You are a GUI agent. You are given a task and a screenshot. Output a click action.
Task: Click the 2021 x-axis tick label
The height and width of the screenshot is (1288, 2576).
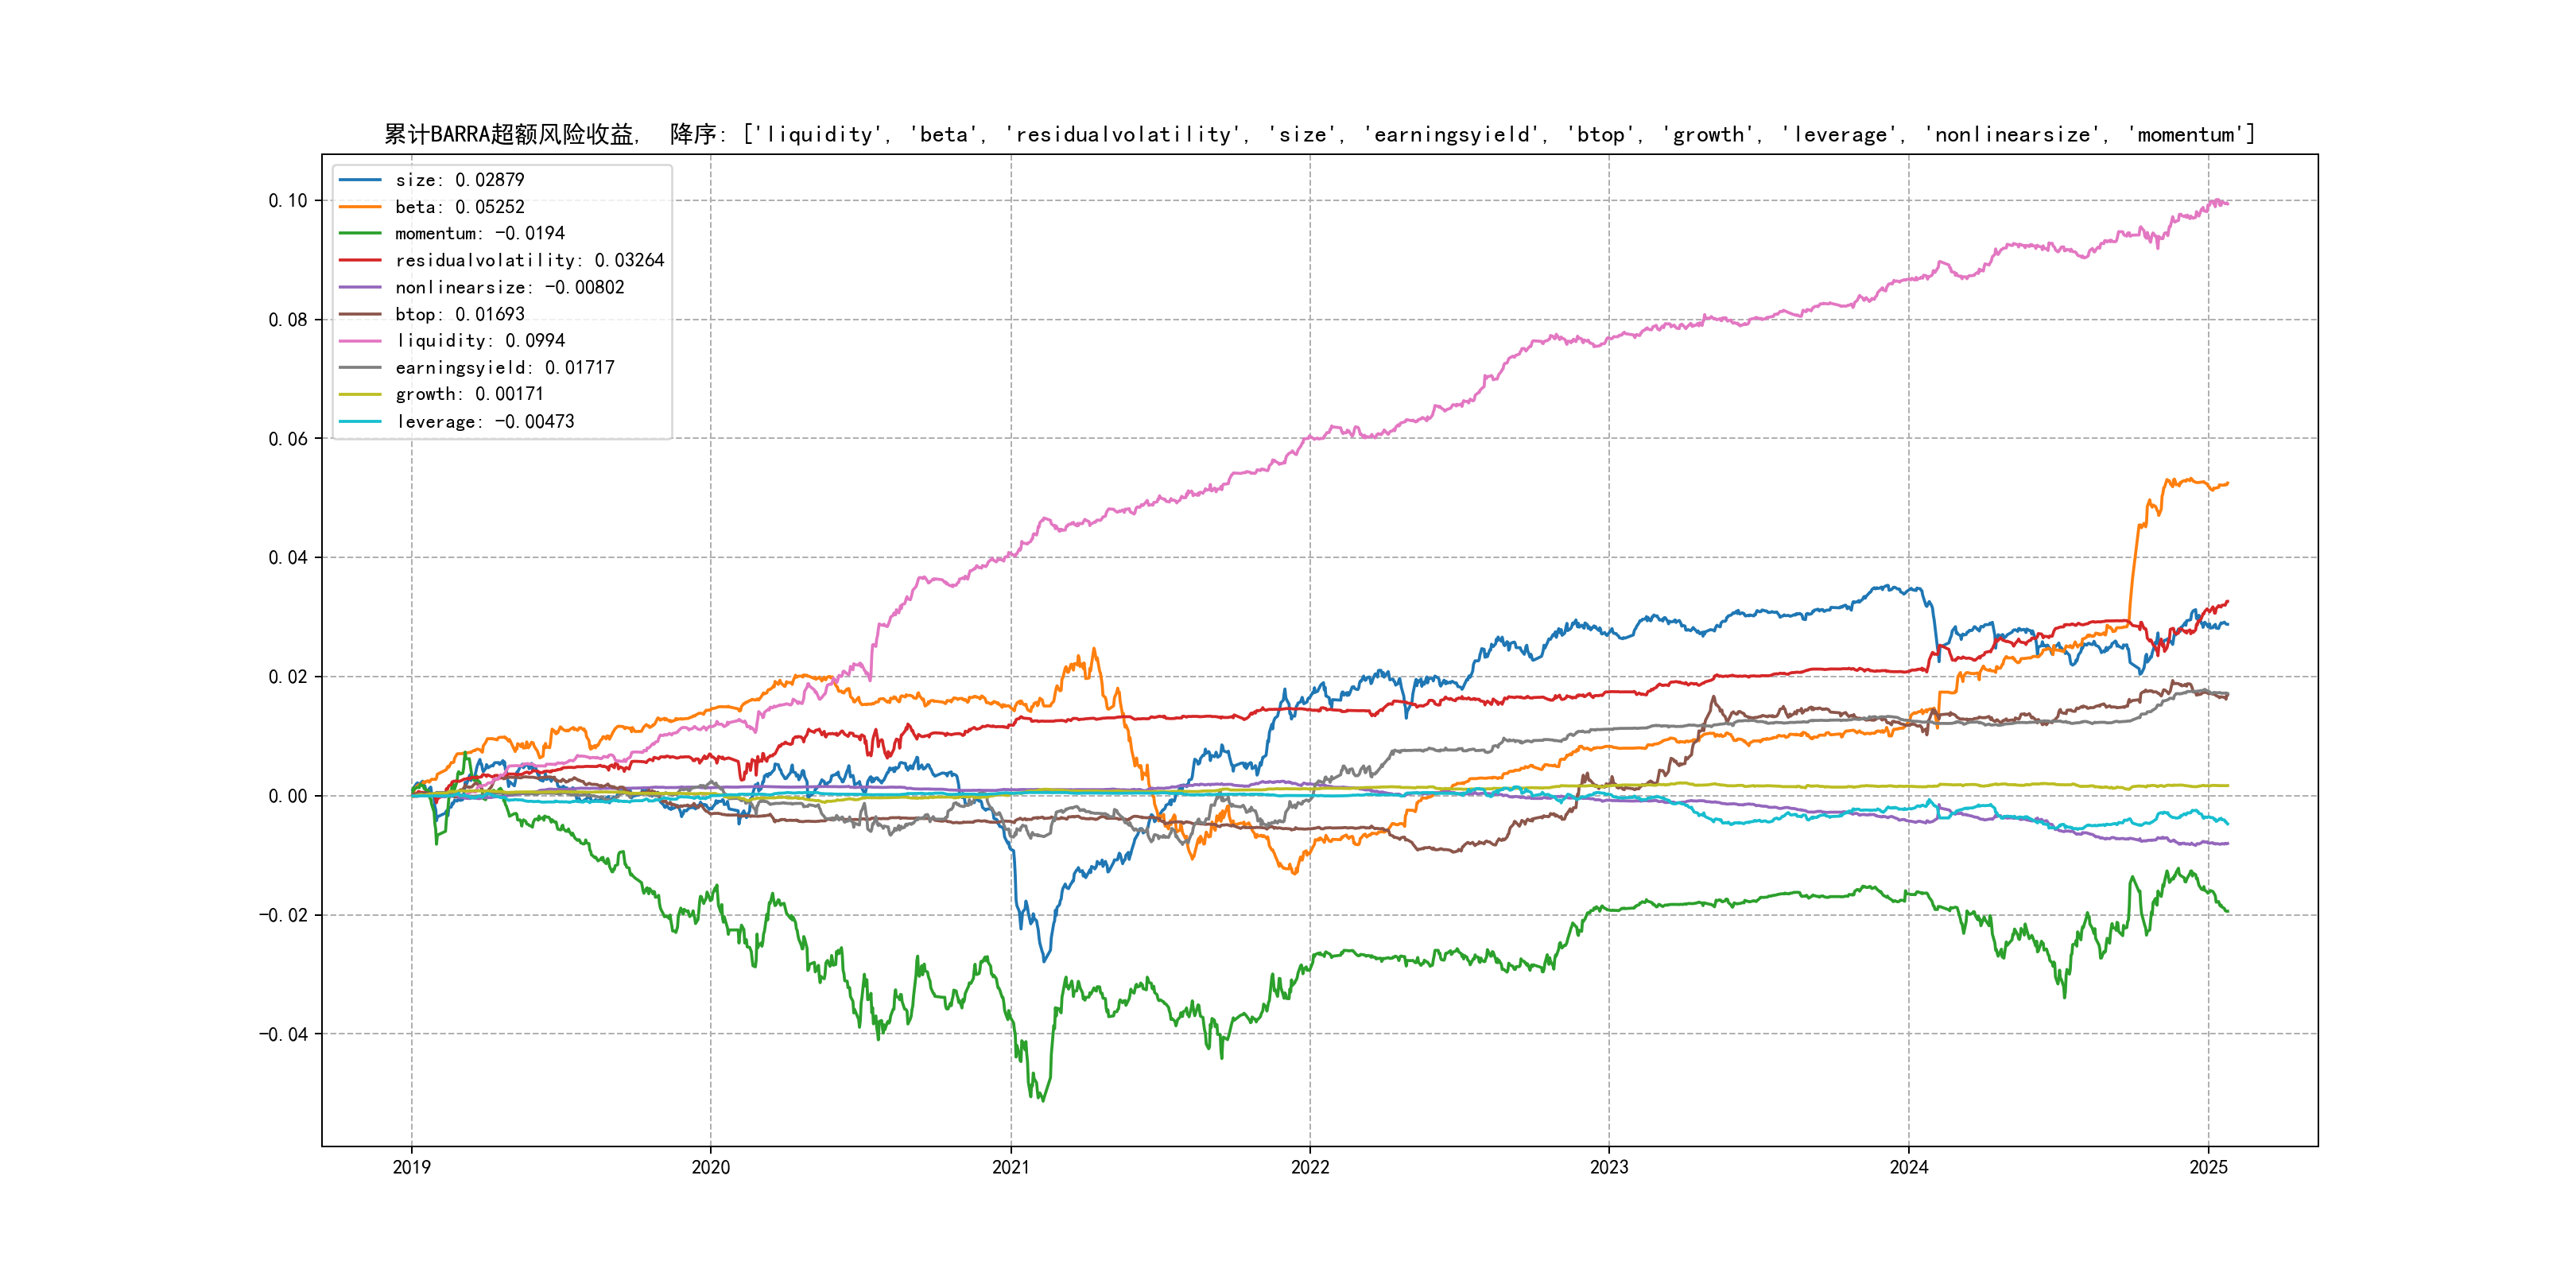[1010, 1167]
